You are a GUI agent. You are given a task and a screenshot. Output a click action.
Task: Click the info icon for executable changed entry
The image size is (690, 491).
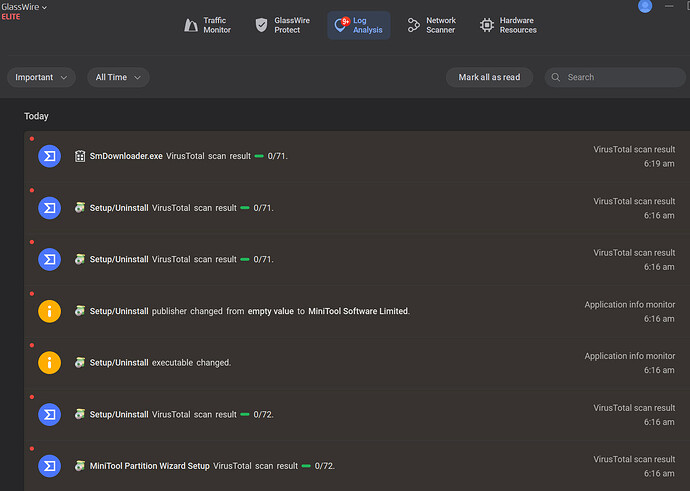click(49, 362)
